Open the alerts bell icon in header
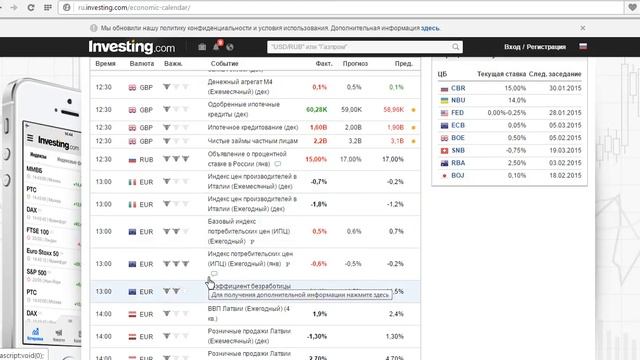Screen dimensions: 640x360 click(x=216, y=47)
